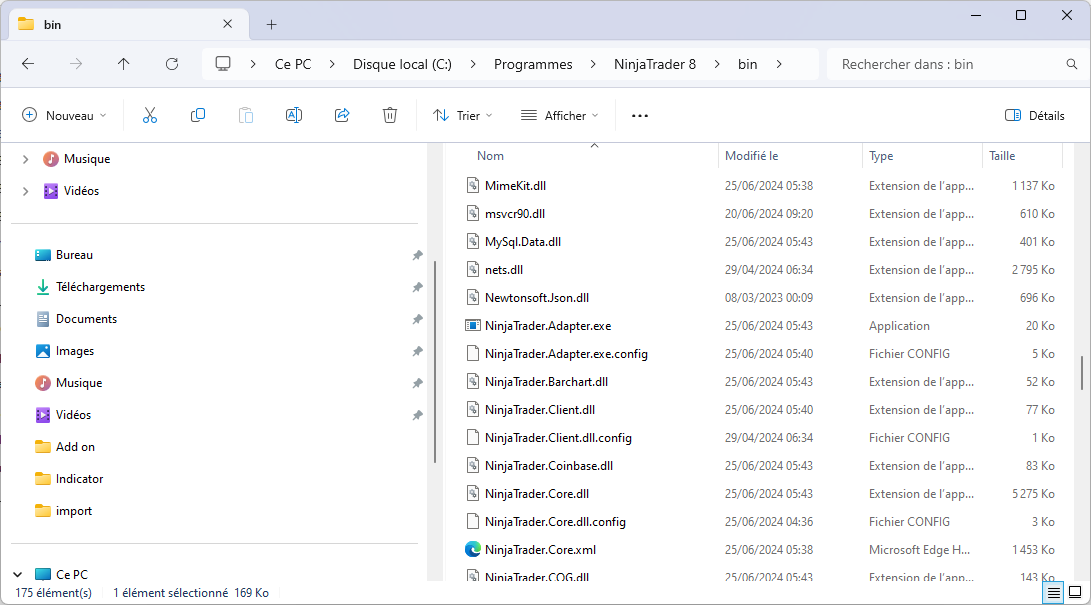
Task: Expand the Musique tree node
Action: pos(26,159)
